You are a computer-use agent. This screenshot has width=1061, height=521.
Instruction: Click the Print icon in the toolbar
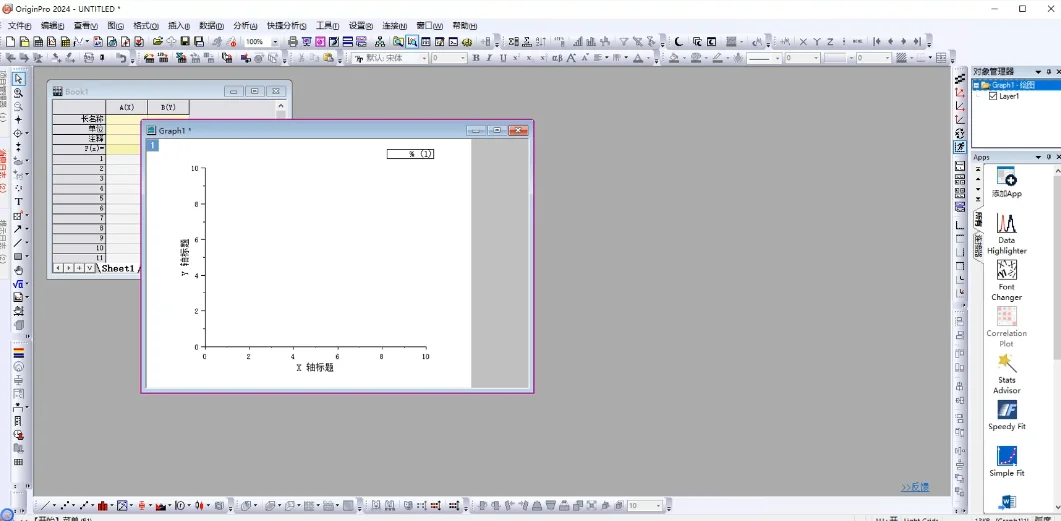pyautogui.click(x=293, y=42)
